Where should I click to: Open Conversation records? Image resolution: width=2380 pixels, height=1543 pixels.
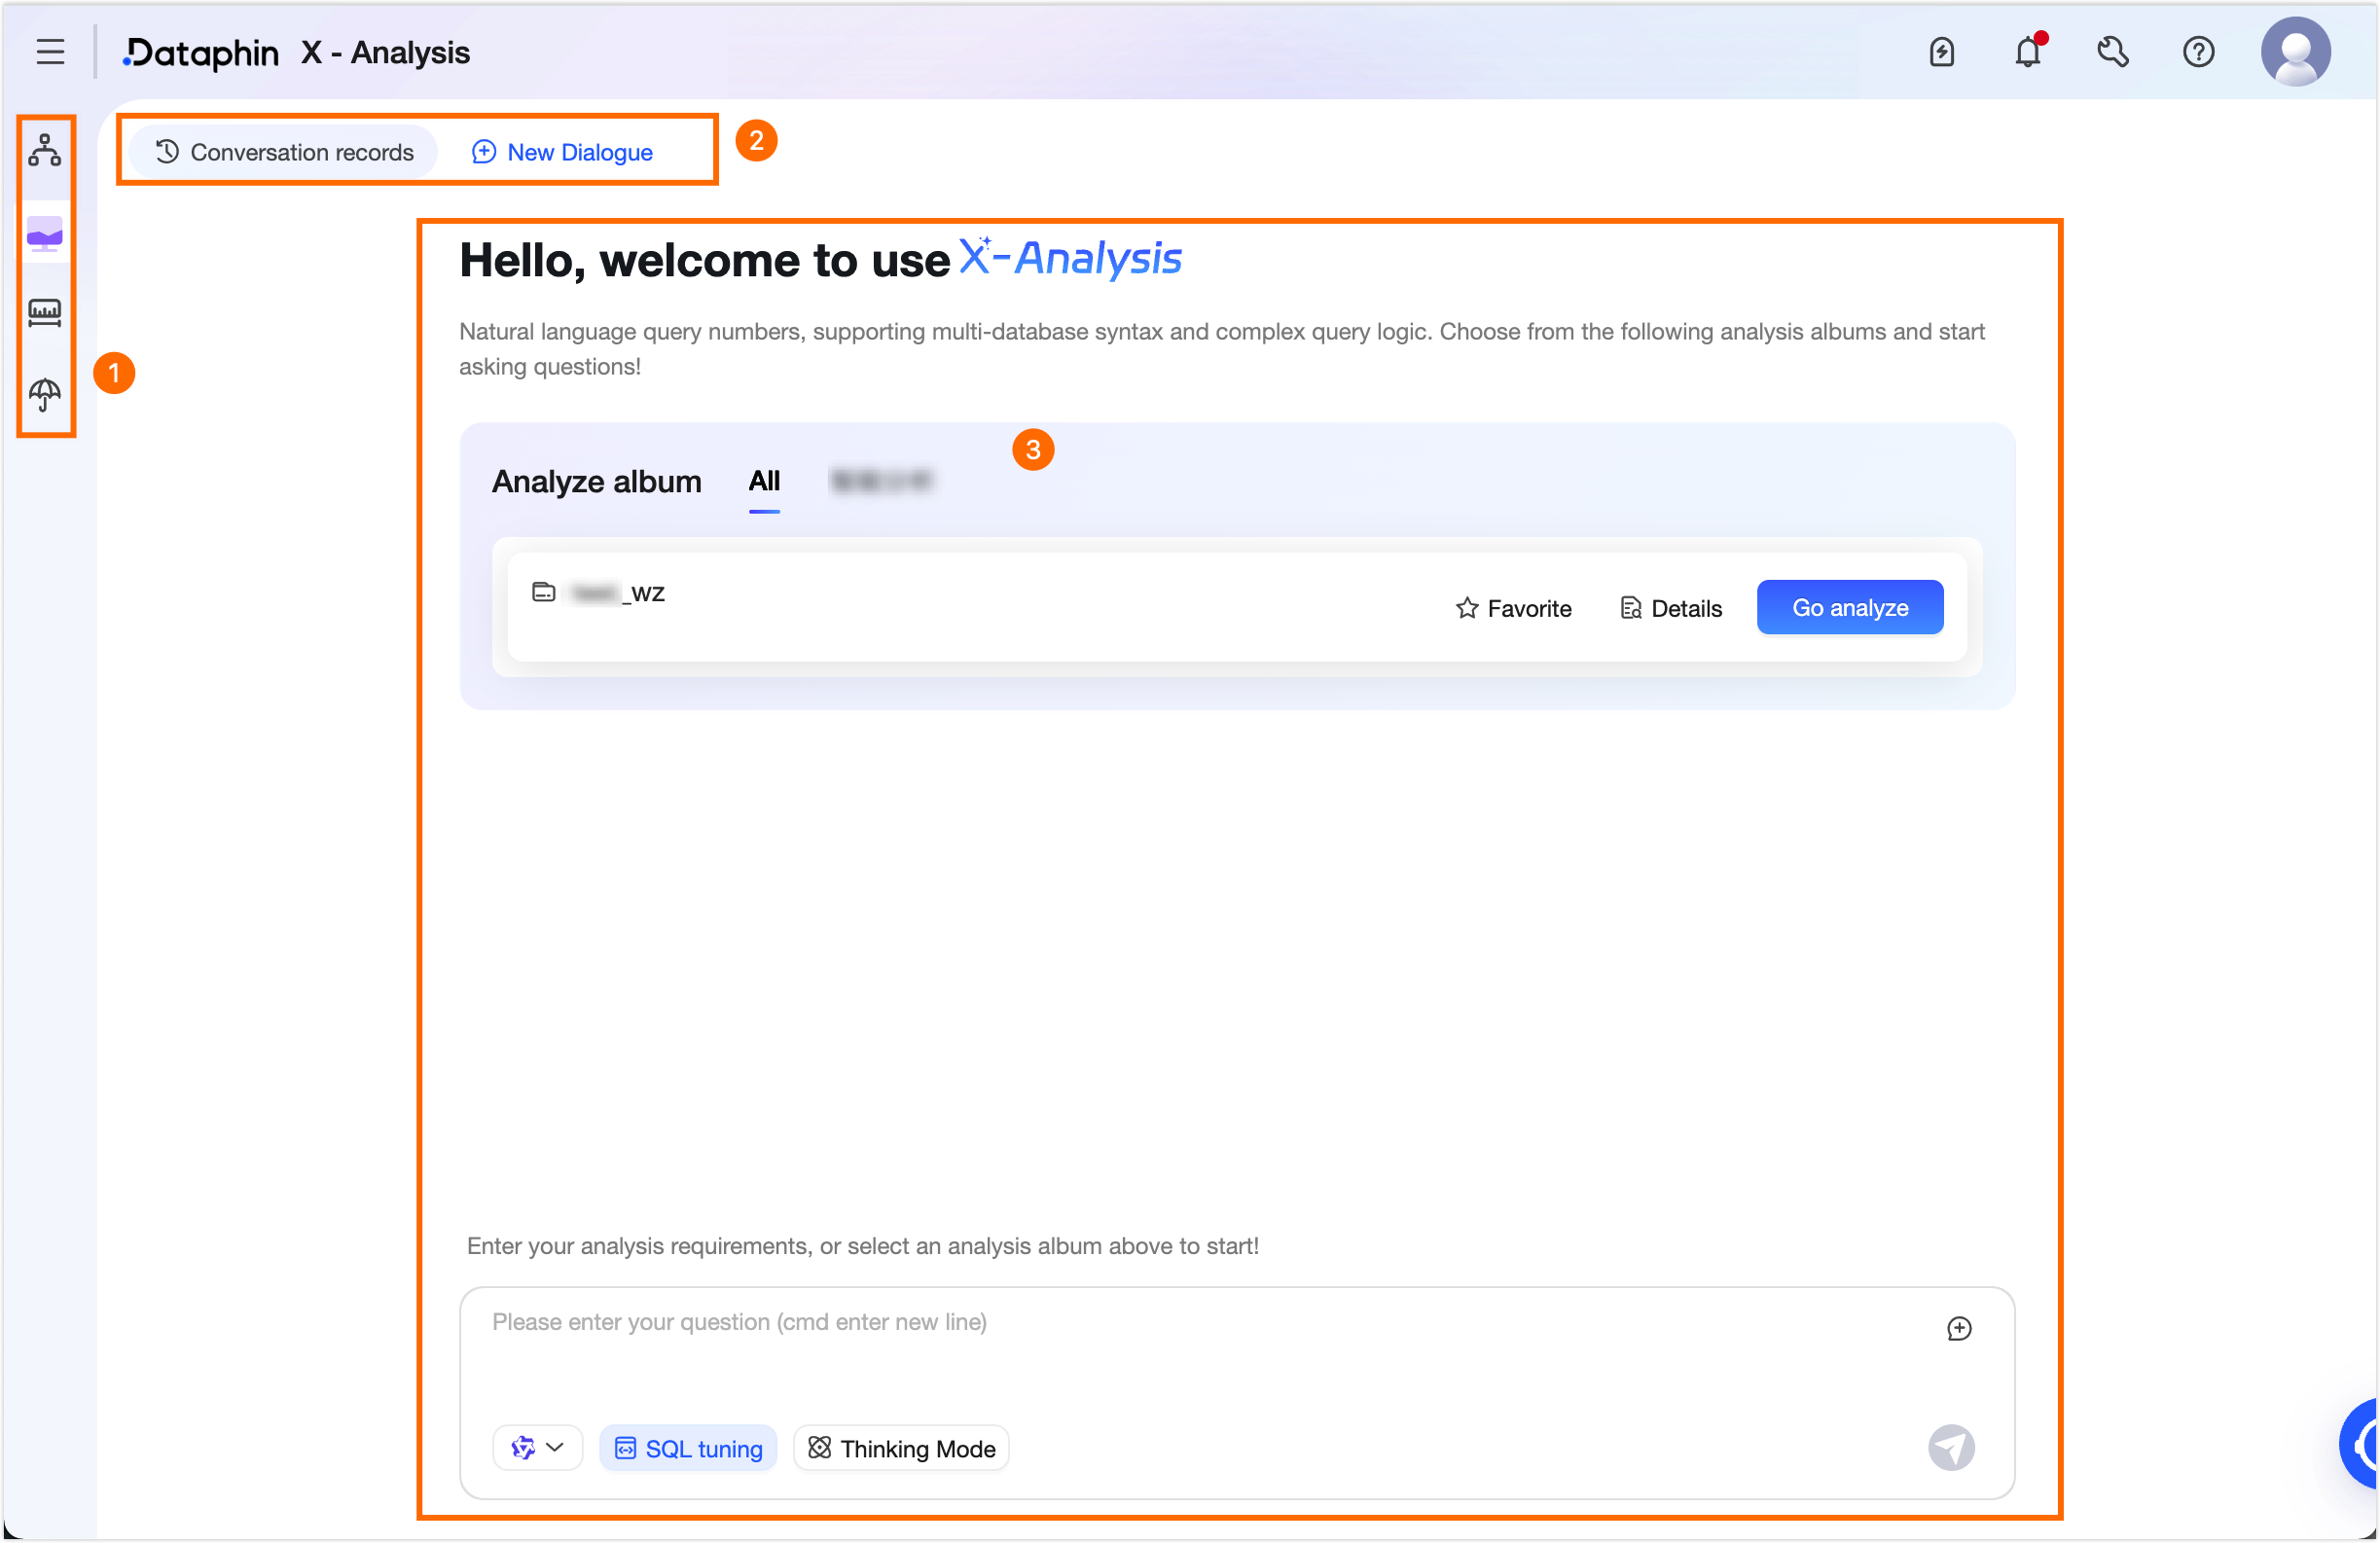coord(284,152)
